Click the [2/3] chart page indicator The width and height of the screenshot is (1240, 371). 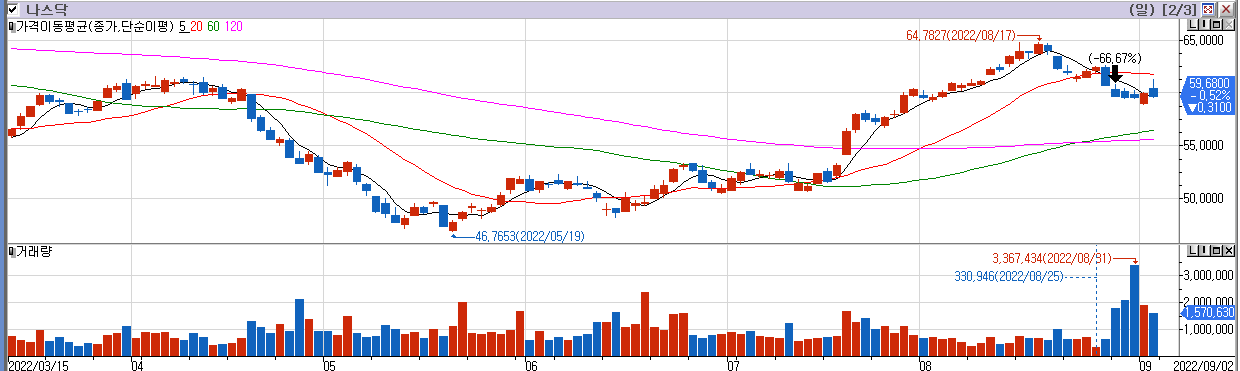pos(1179,9)
